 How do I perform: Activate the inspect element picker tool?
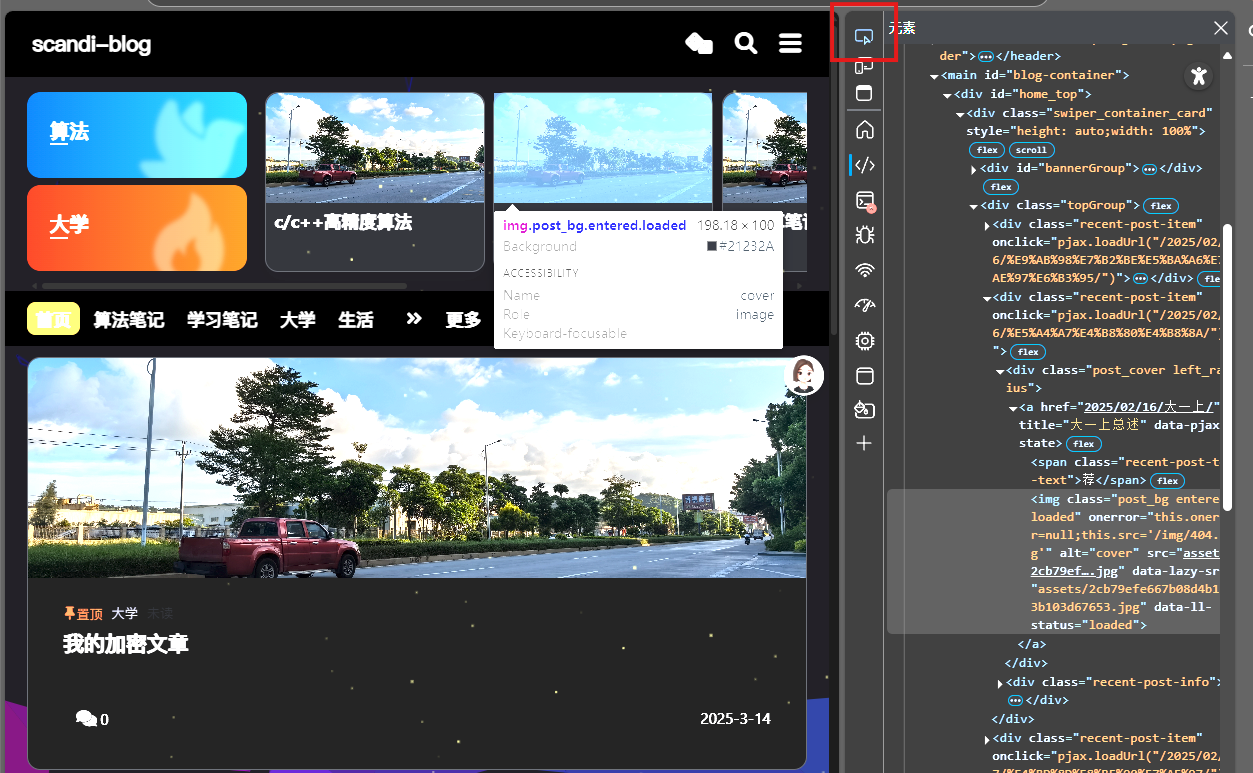coord(864,37)
